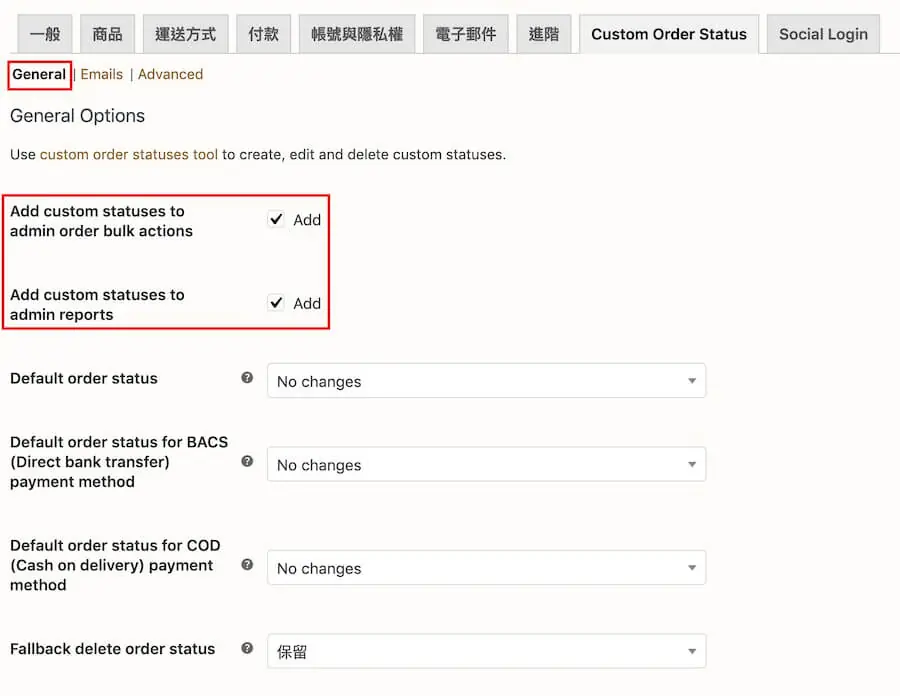Open the Advanced sub-section link
This screenshot has height=696, width=900.
pos(170,75)
